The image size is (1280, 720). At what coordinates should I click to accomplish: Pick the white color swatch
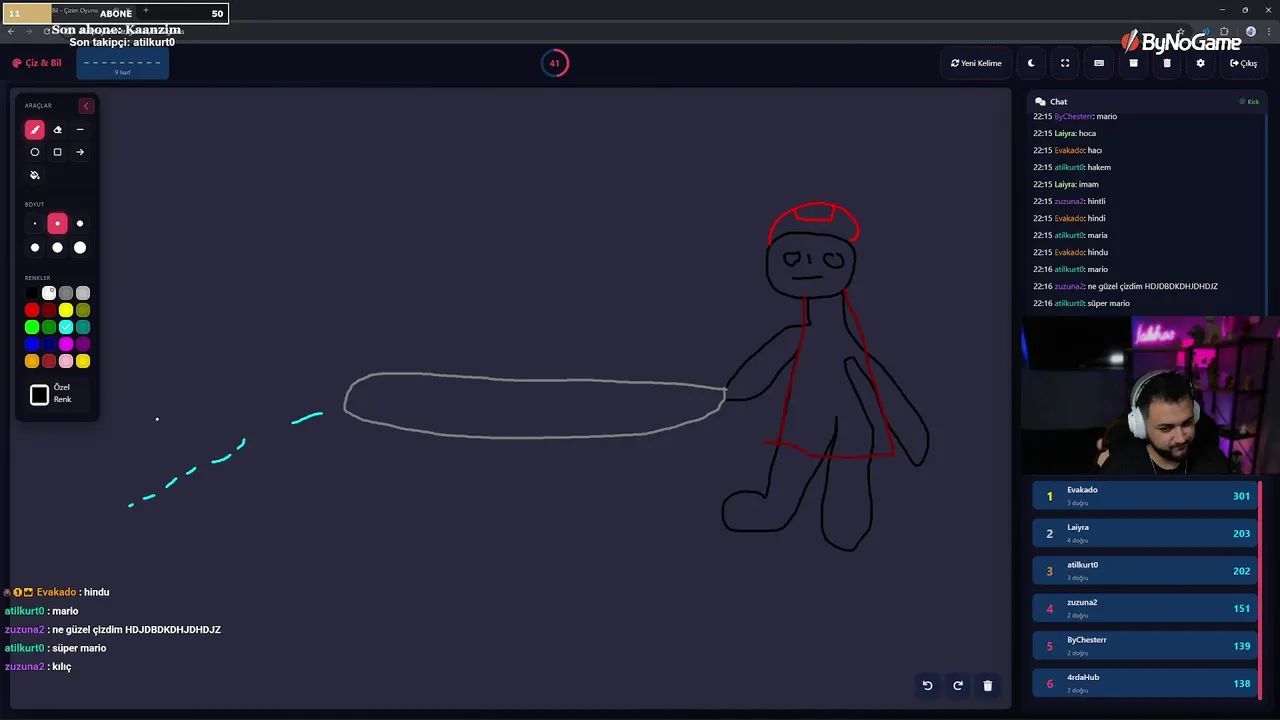[x=49, y=293]
